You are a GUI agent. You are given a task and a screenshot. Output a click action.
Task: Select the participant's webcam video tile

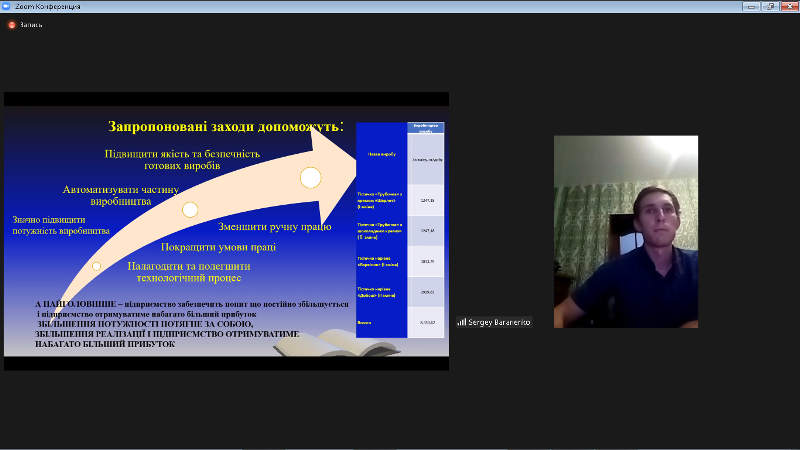click(x=626, y=232)
